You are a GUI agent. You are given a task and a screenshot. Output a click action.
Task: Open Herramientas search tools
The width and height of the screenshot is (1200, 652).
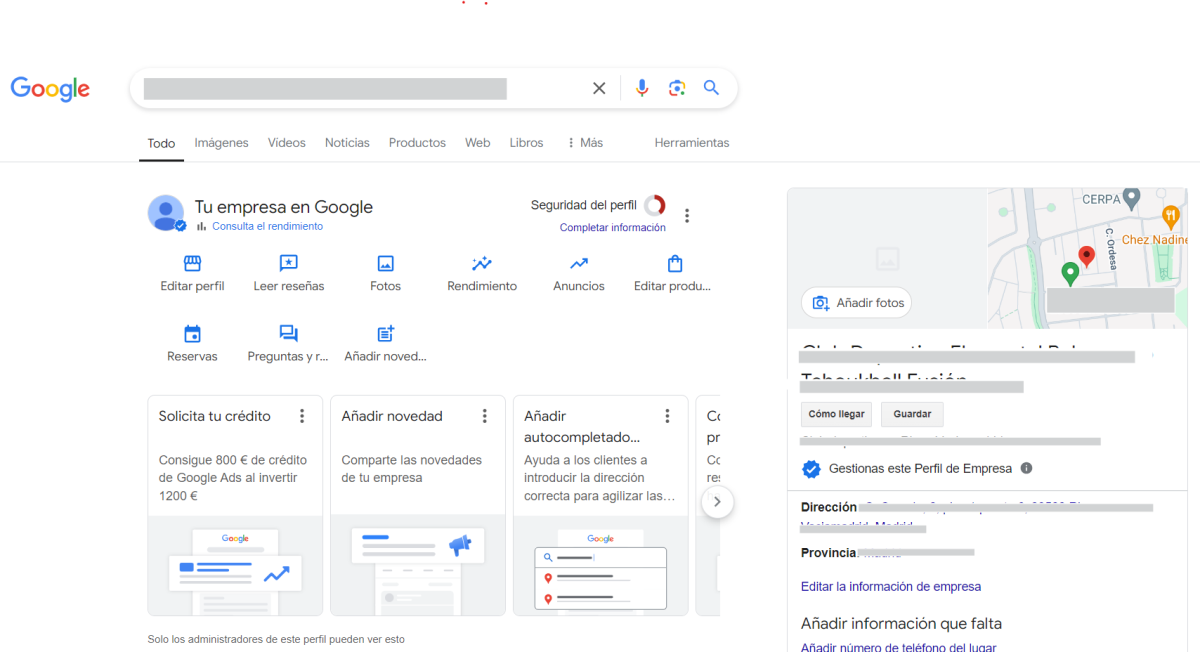coord(692,143)
